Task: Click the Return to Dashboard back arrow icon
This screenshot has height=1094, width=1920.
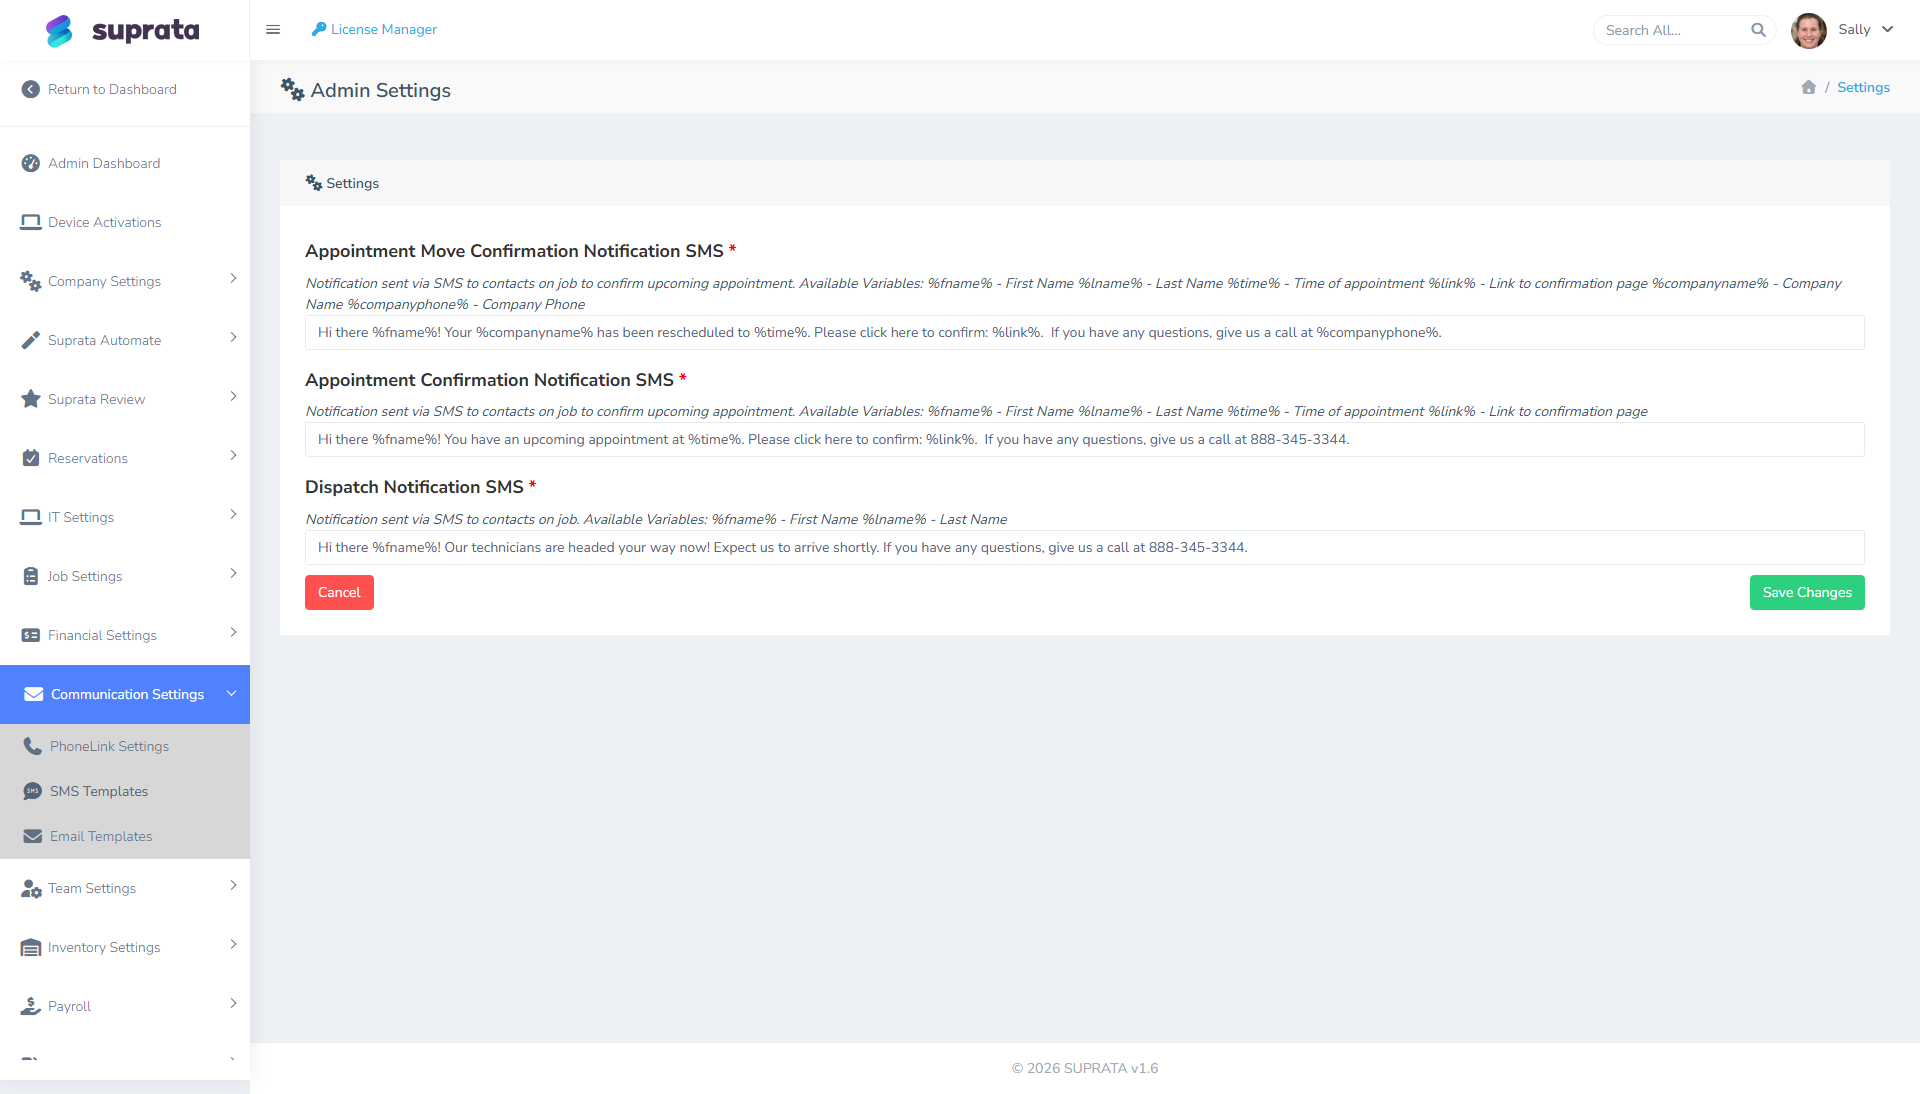Action: coord(31,89)
